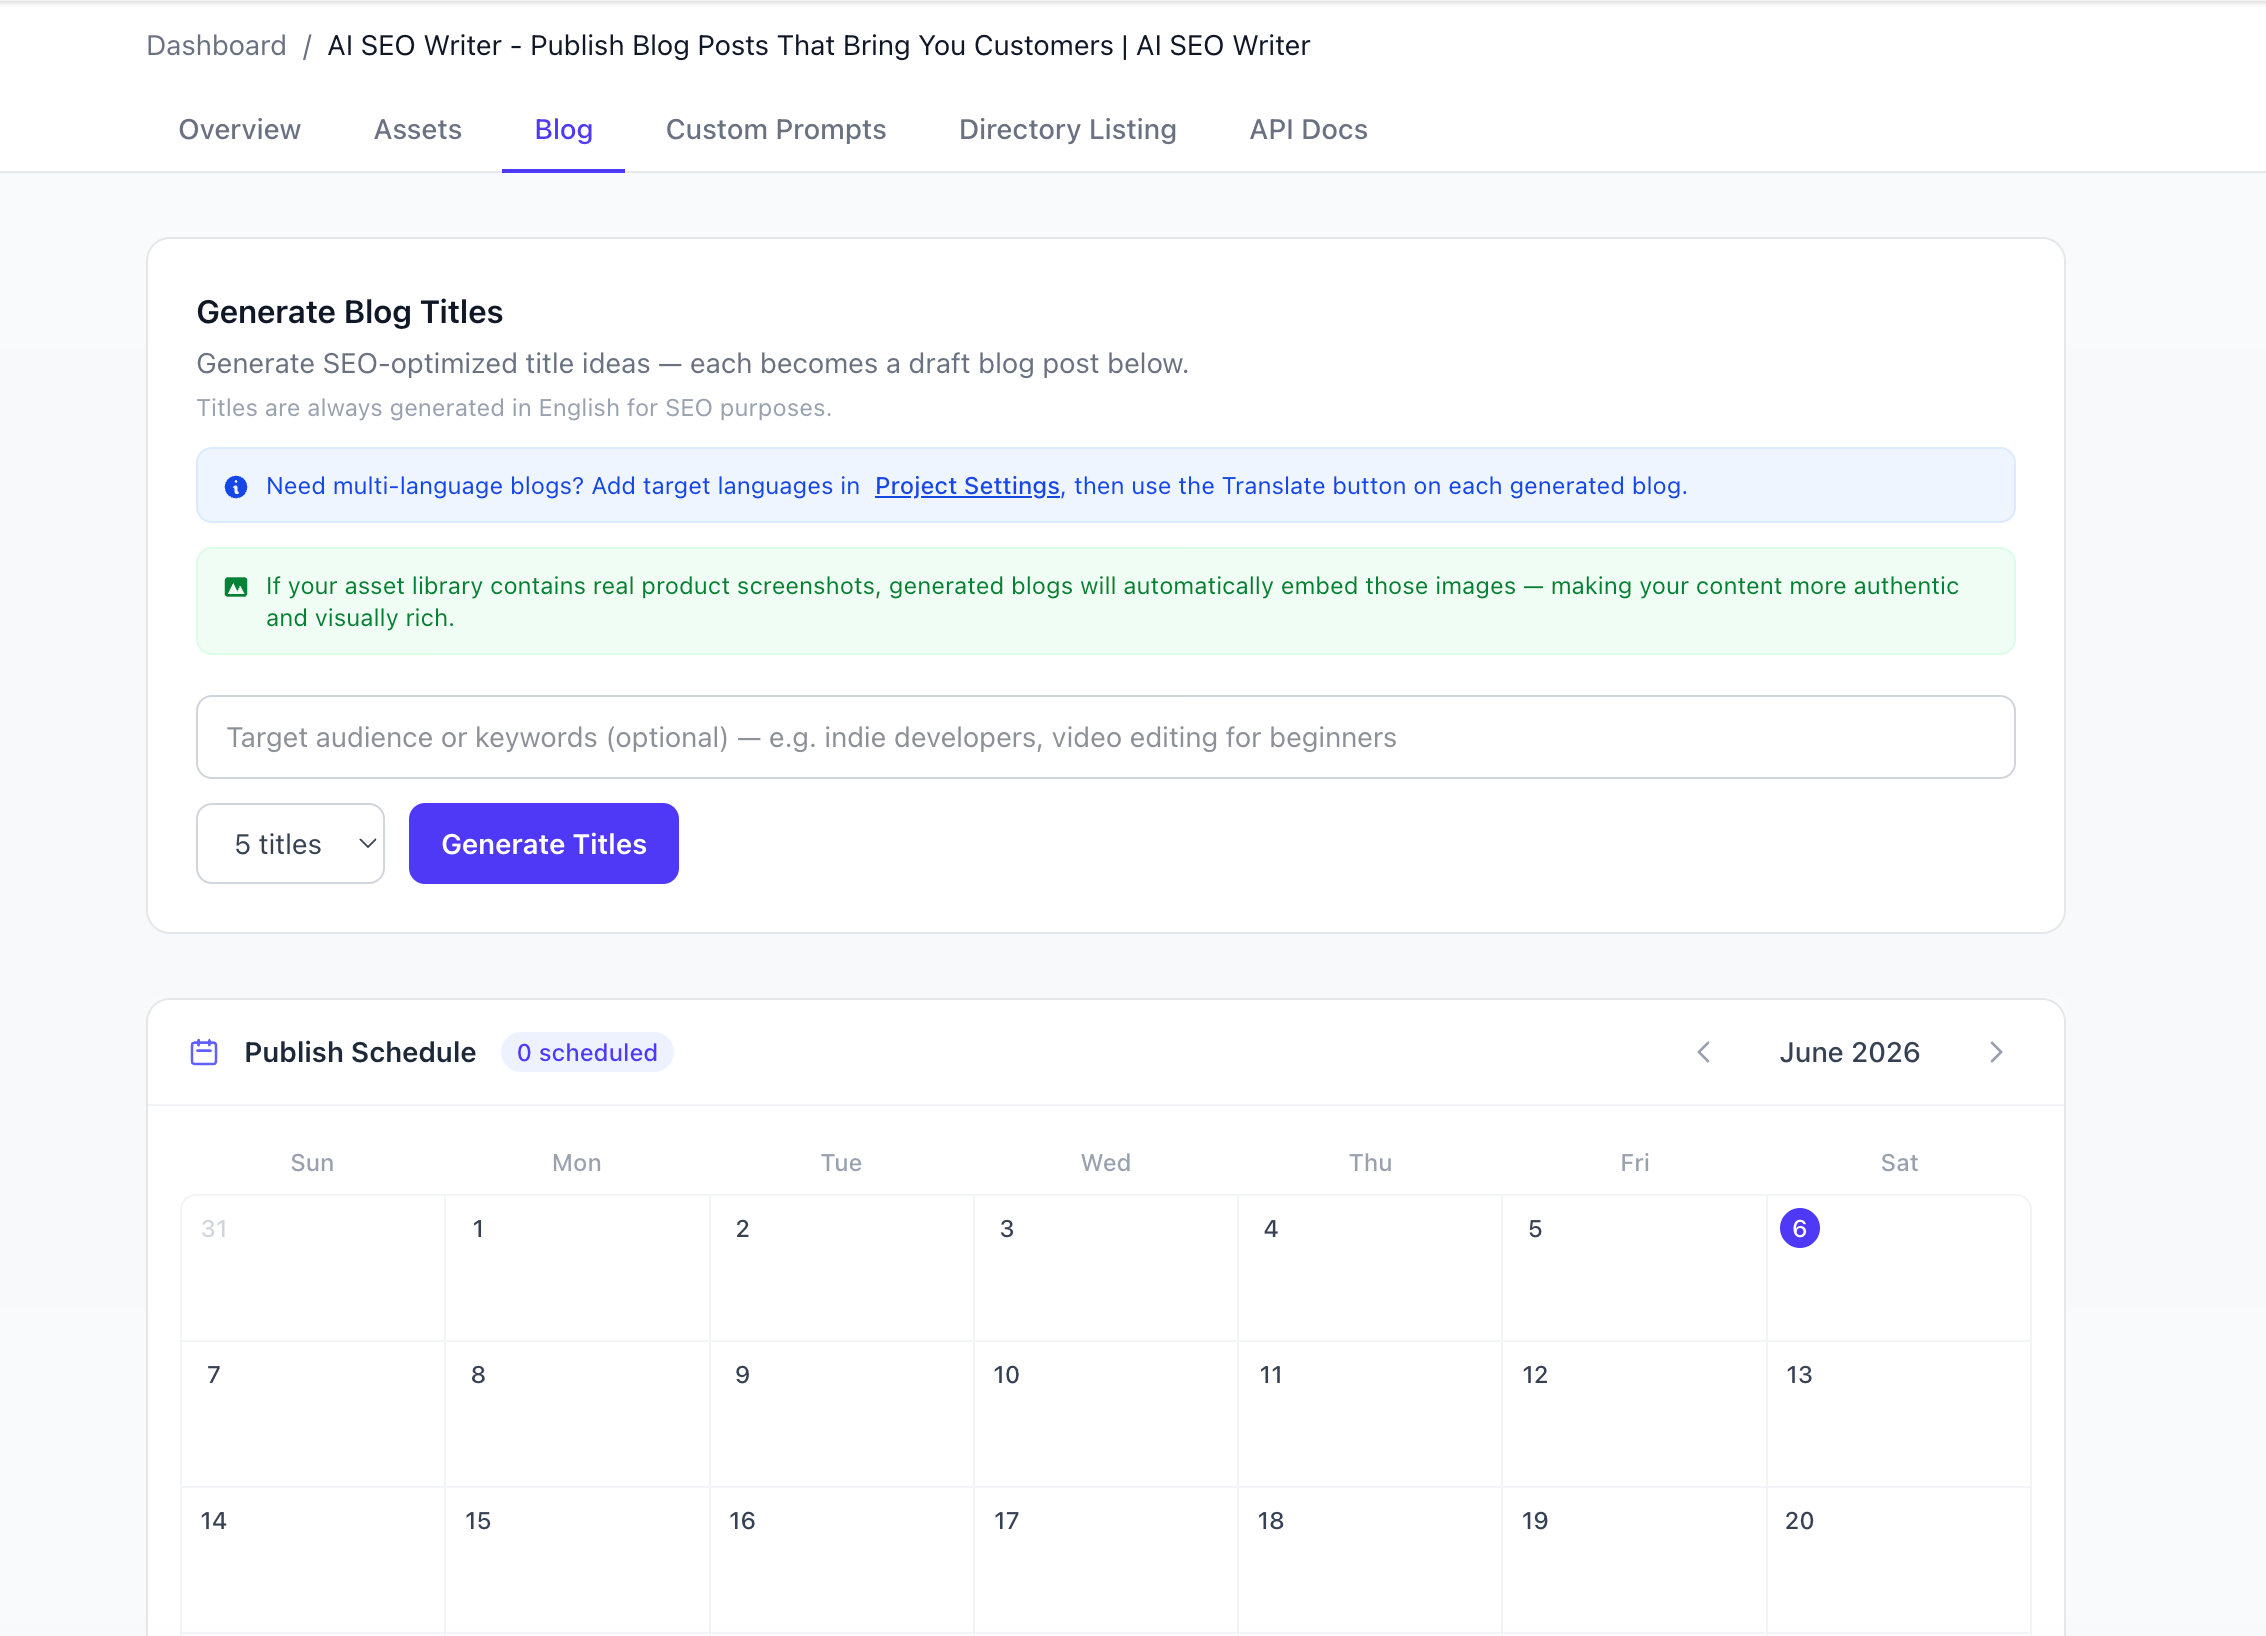Viewport: 2266px width, 1636px height.
Task: Choose June 20 calendar cell
Action: point(1898,1560)
